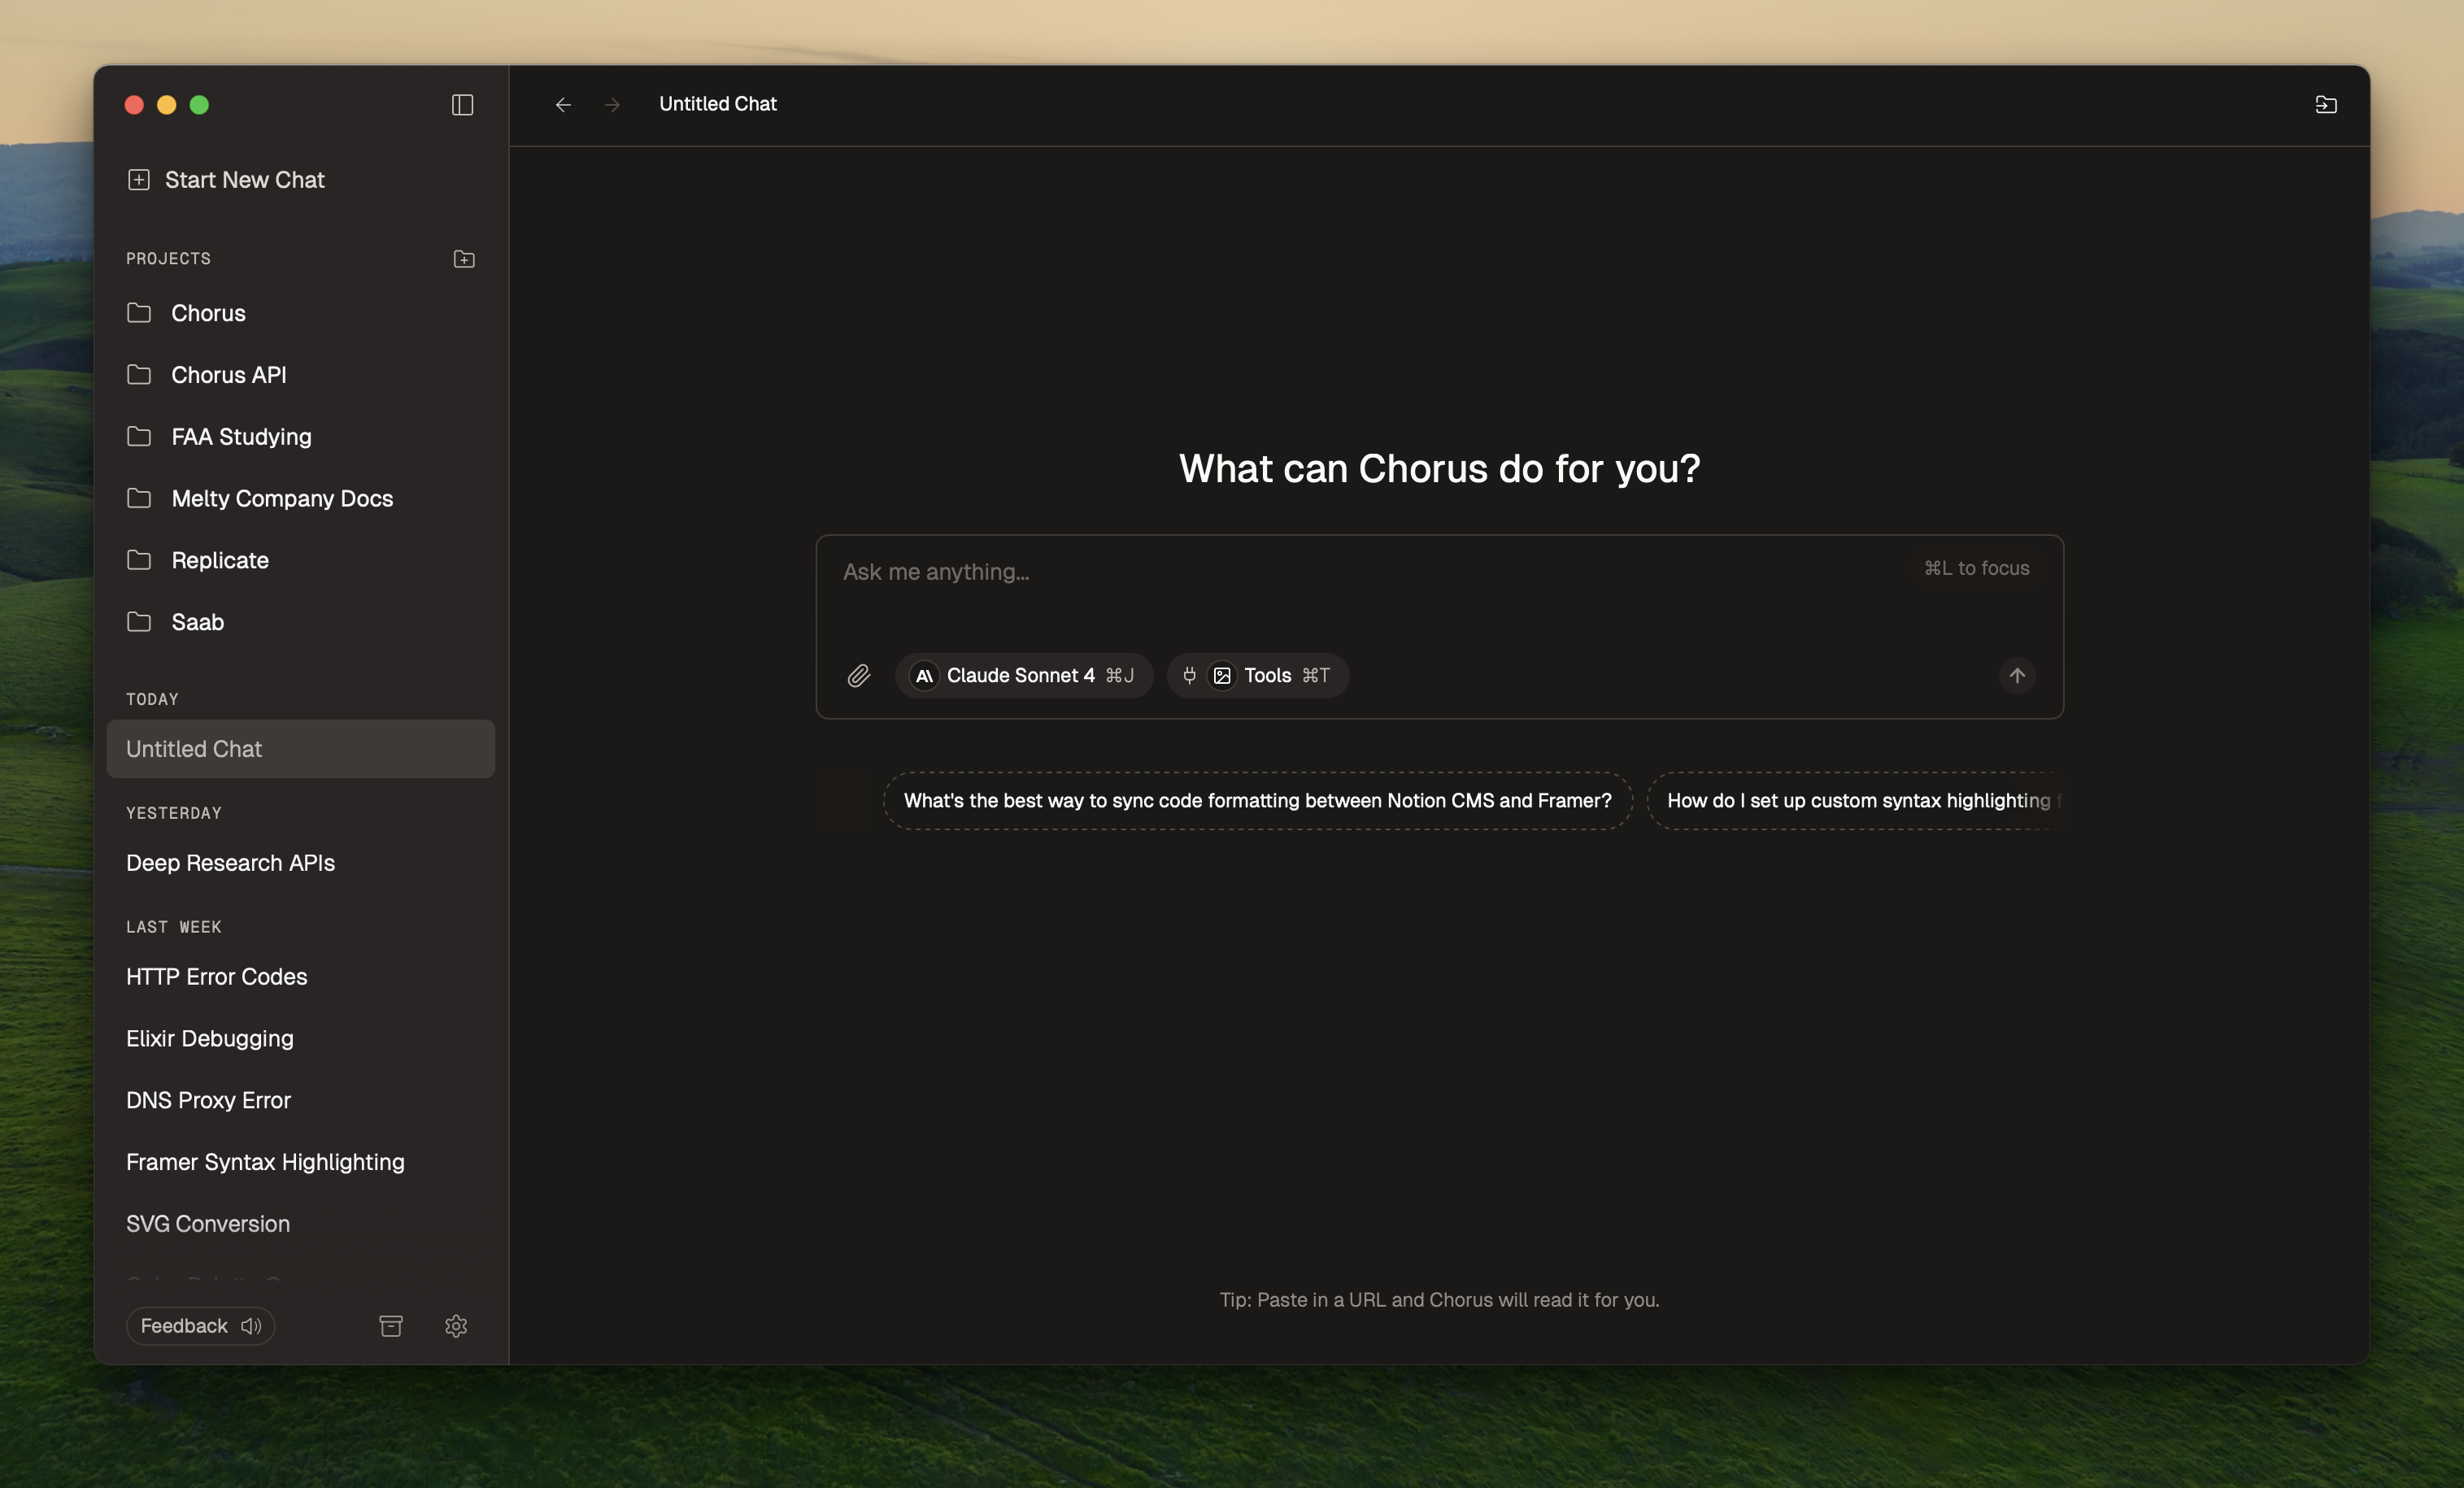Image resolution: width=2464 pixels, height=1488 pixels.
Task: Navigate back with the left arrow
Action: [563, 105]
